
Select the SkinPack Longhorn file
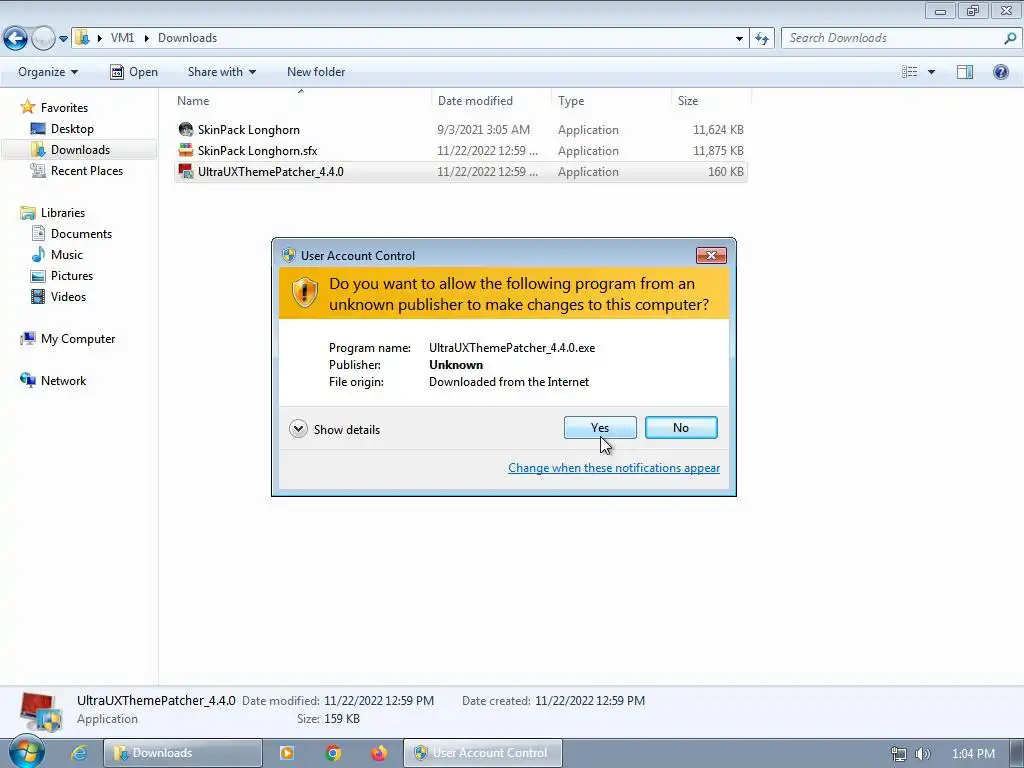460,130
